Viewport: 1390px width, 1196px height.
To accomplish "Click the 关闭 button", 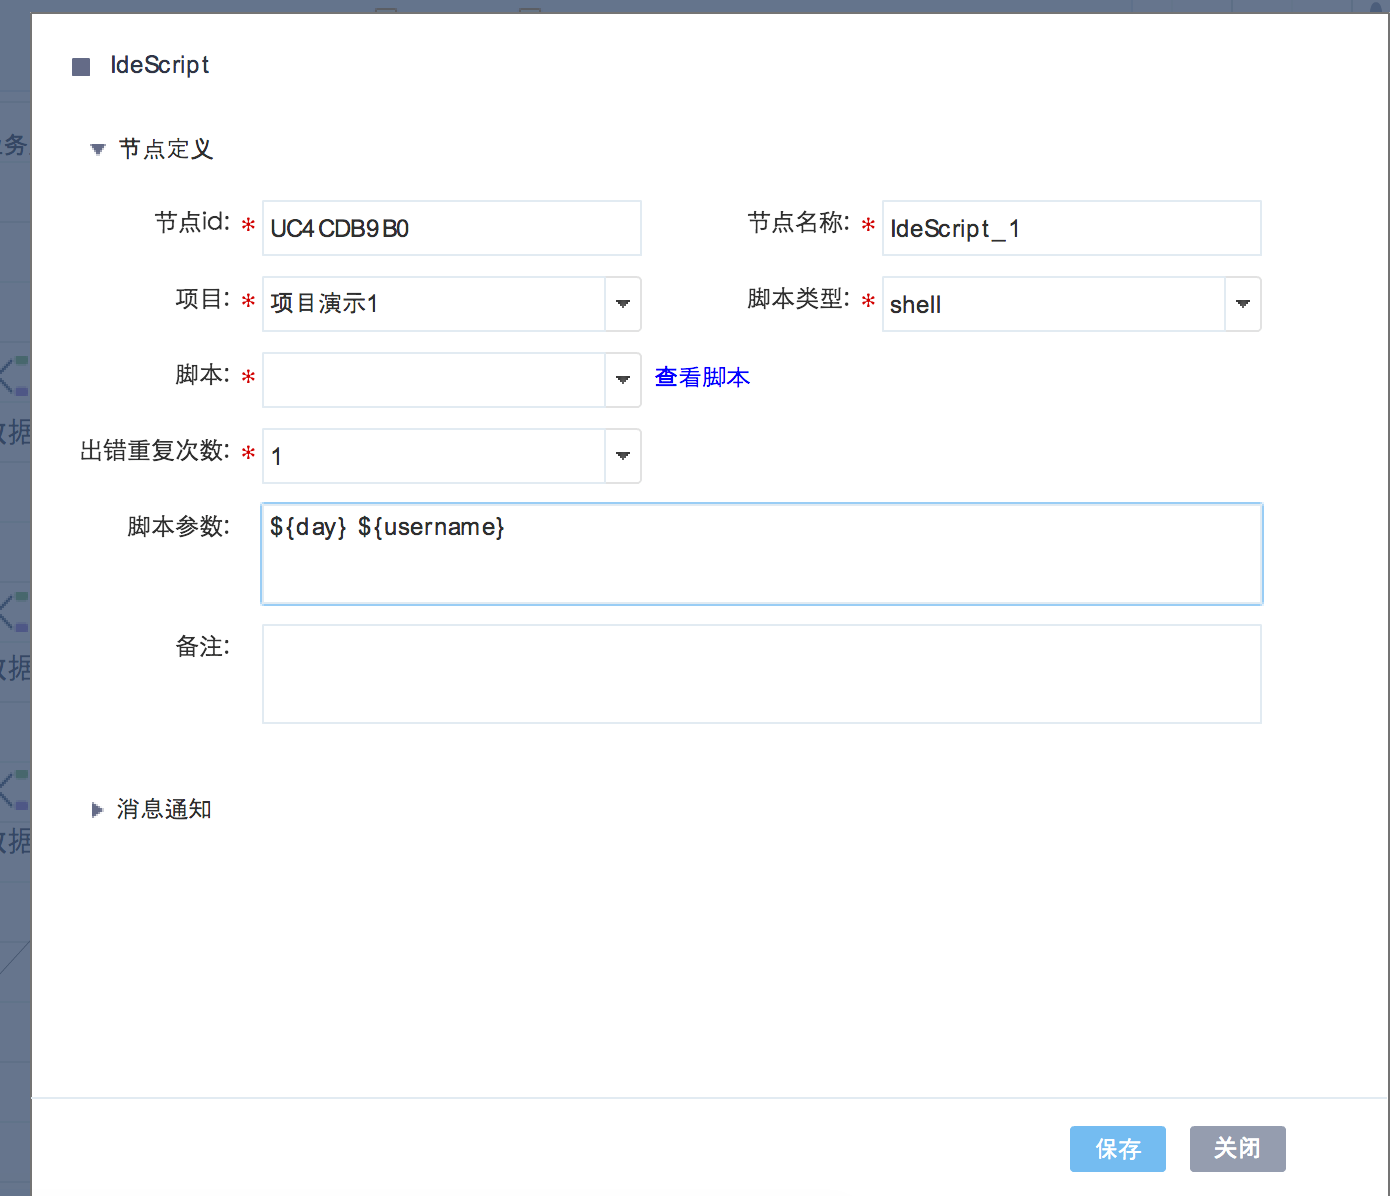I will [x=1237, y=1149].
